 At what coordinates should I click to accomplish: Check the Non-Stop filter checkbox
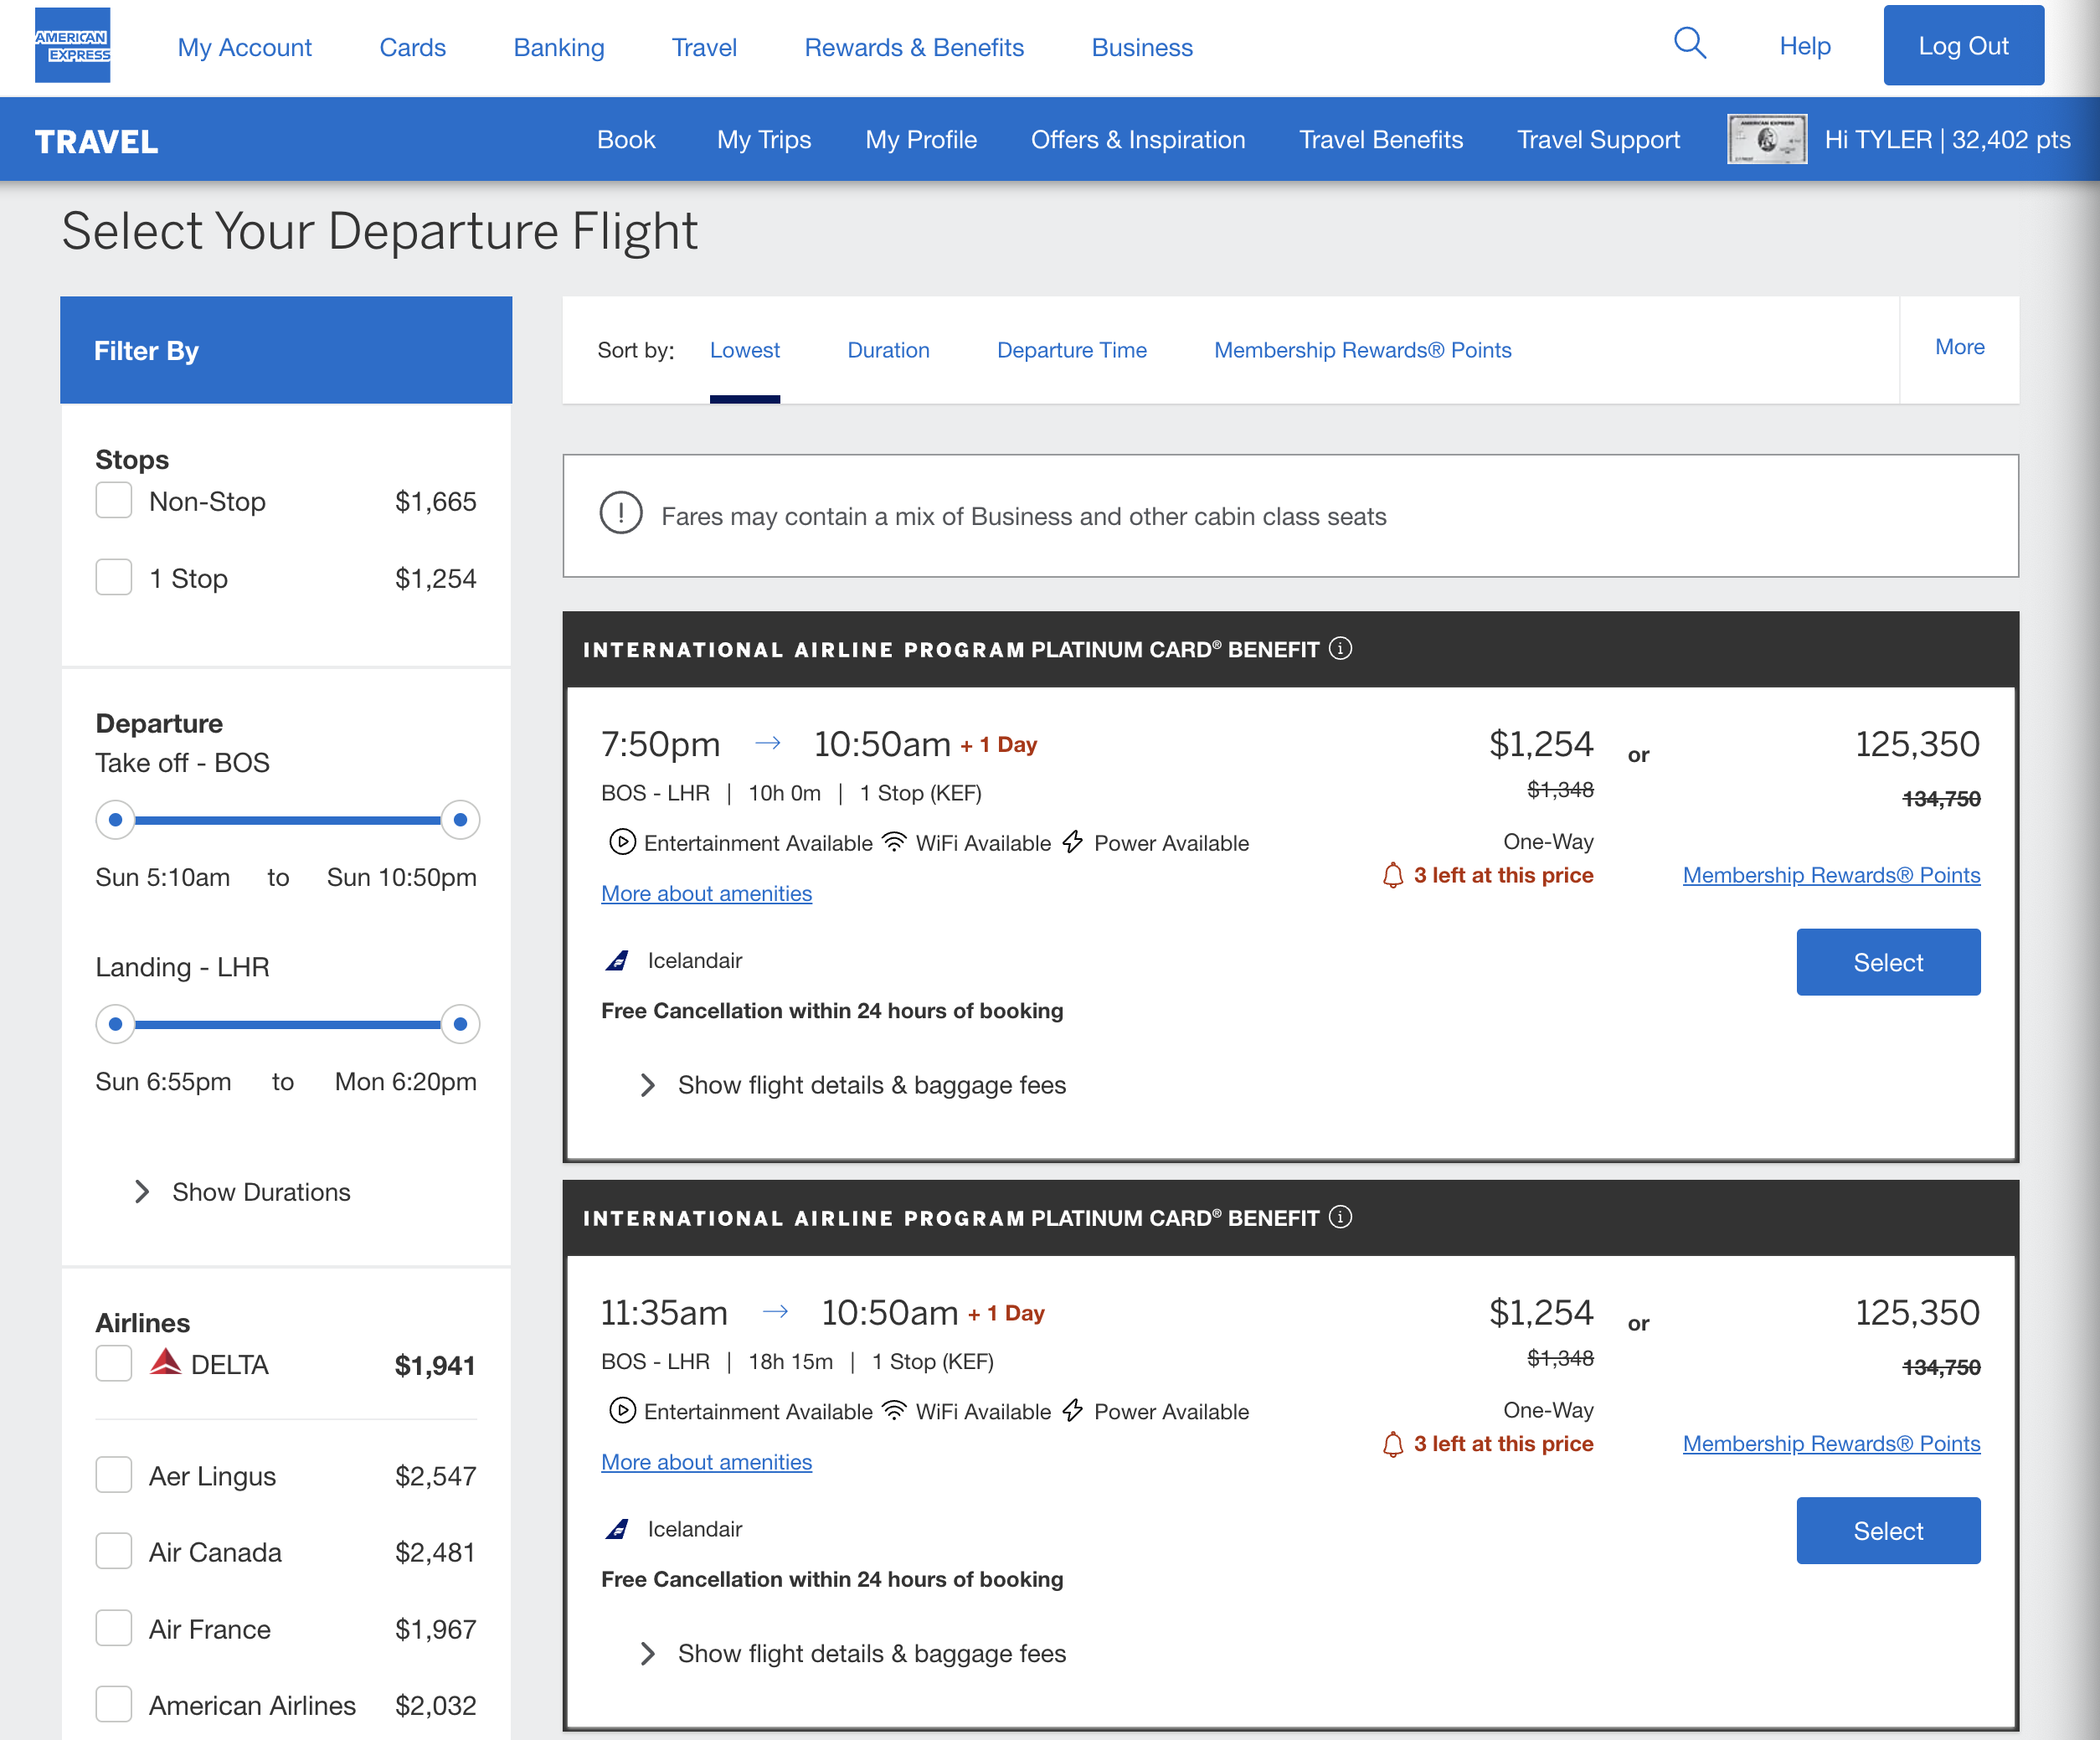[114, 501]
